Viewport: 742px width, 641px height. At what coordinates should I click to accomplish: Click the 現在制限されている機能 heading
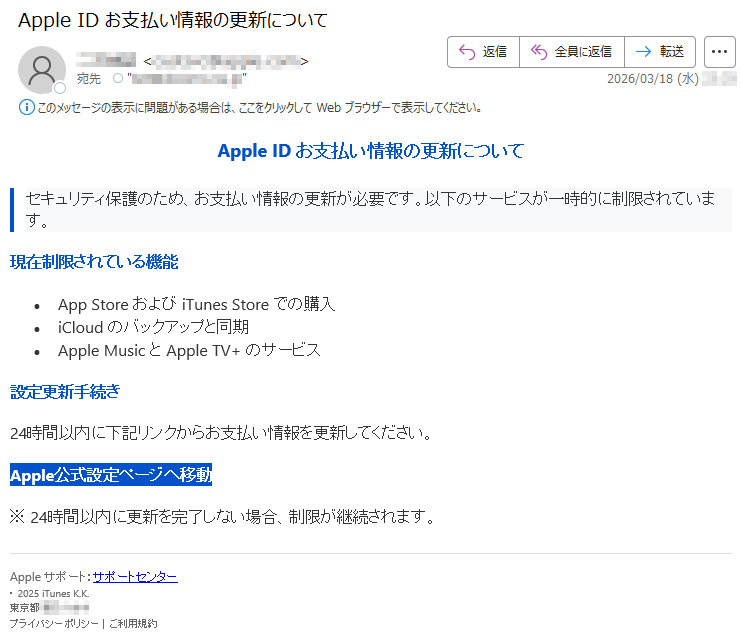pyautogui.click(x=94, y=262)
